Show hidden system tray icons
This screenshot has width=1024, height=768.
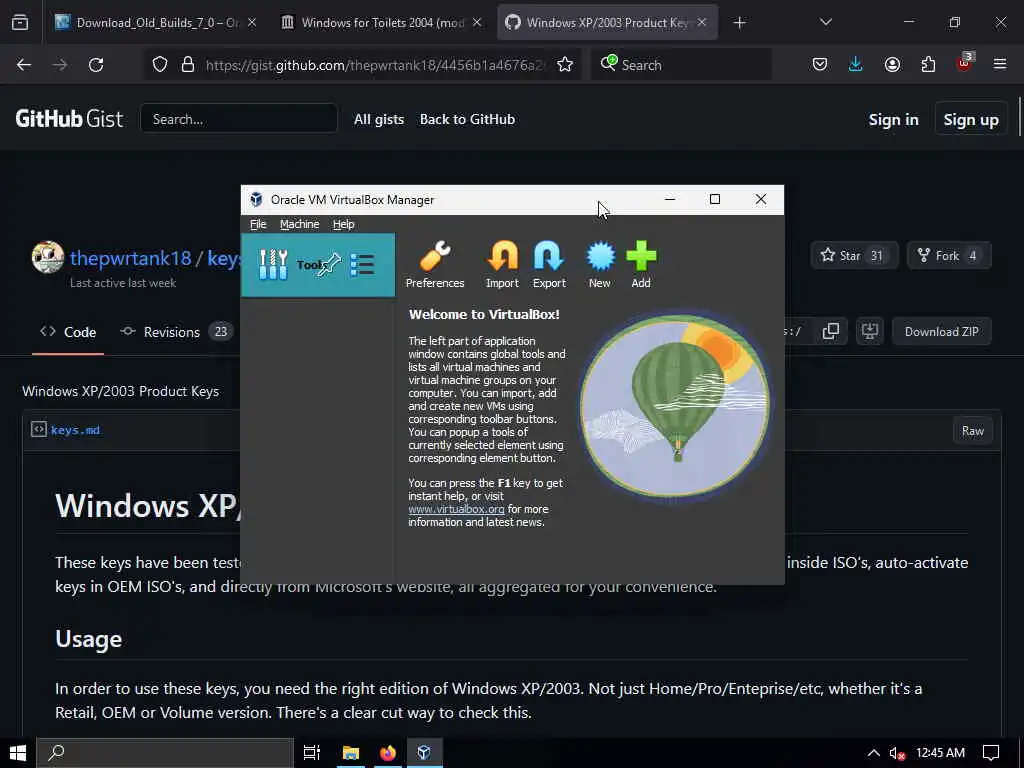tap(873, 753)
